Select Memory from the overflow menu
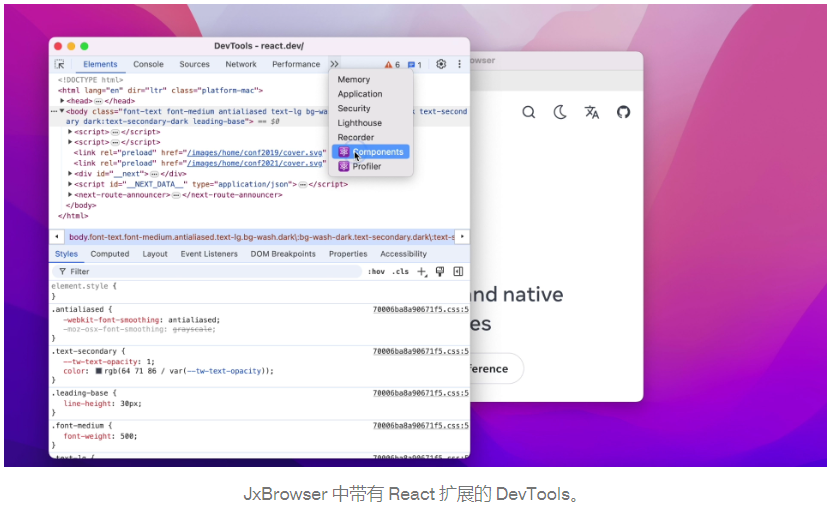This screenshot has height=510, width=830. pos(371,79)
